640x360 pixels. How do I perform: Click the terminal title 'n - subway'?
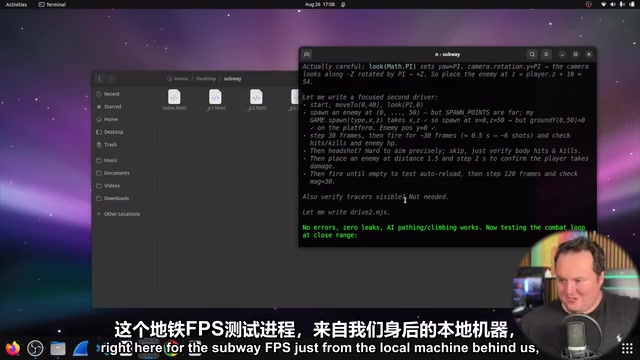tap(448, 54)
